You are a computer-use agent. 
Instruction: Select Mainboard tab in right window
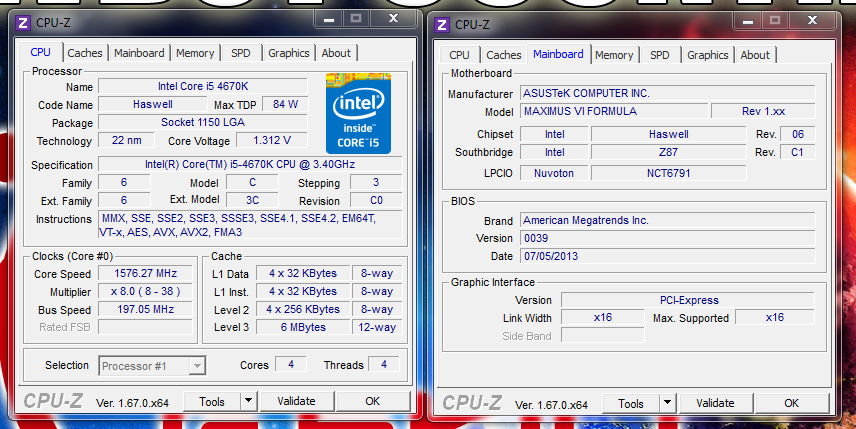click(x=558, y=54)
